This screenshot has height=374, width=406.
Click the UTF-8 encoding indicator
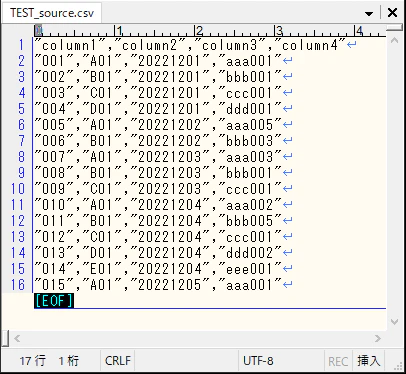(x=258, y=361)
